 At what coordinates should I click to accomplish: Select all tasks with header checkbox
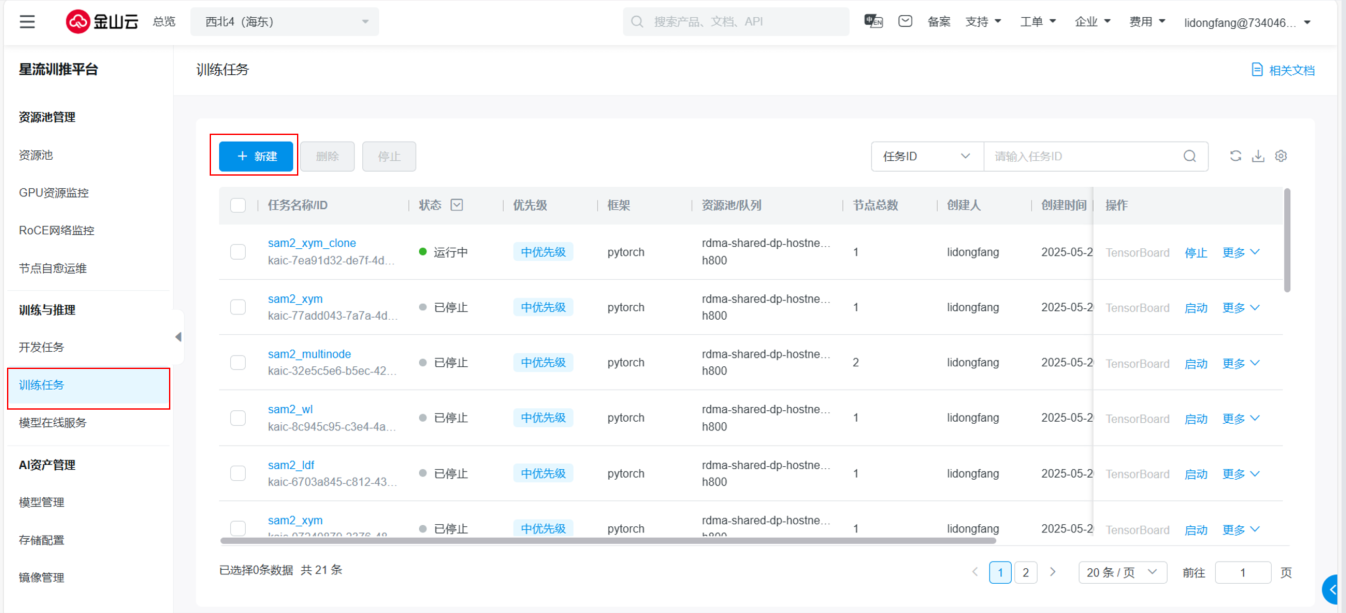238,205
